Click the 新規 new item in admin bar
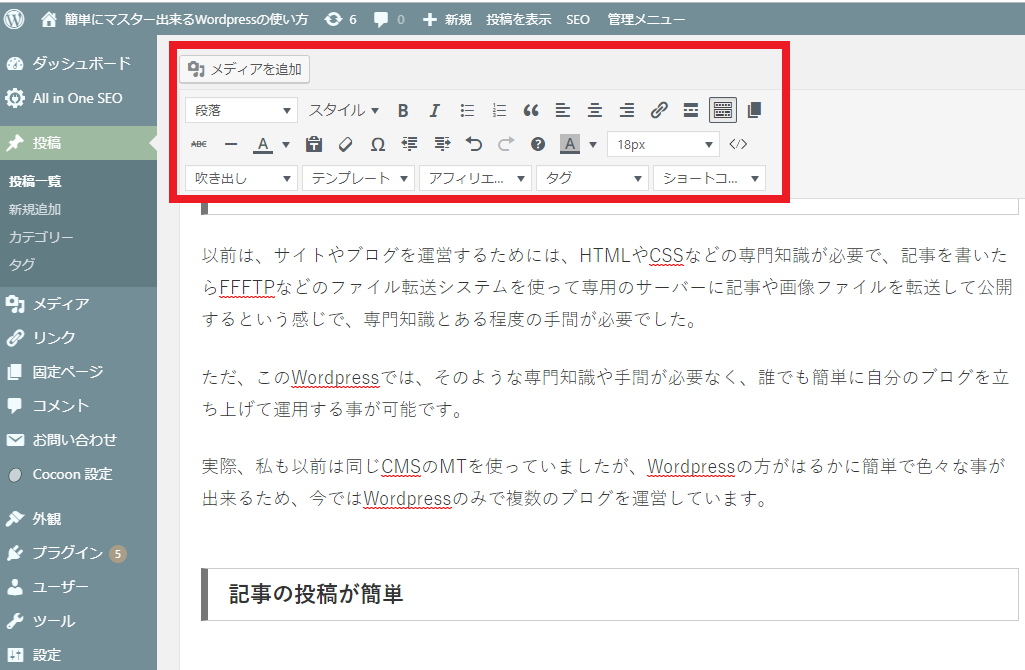This screenshot has height=670, width=1025. click(x=447, y=20)
